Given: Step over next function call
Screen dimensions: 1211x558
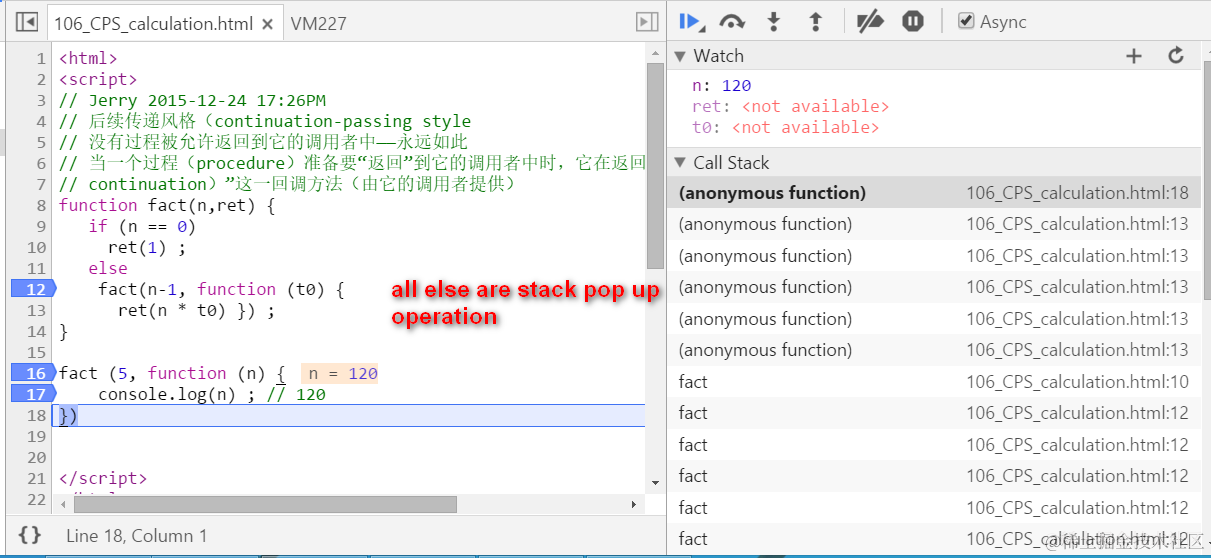Looking at the screenshot, I should pos(732,21).
